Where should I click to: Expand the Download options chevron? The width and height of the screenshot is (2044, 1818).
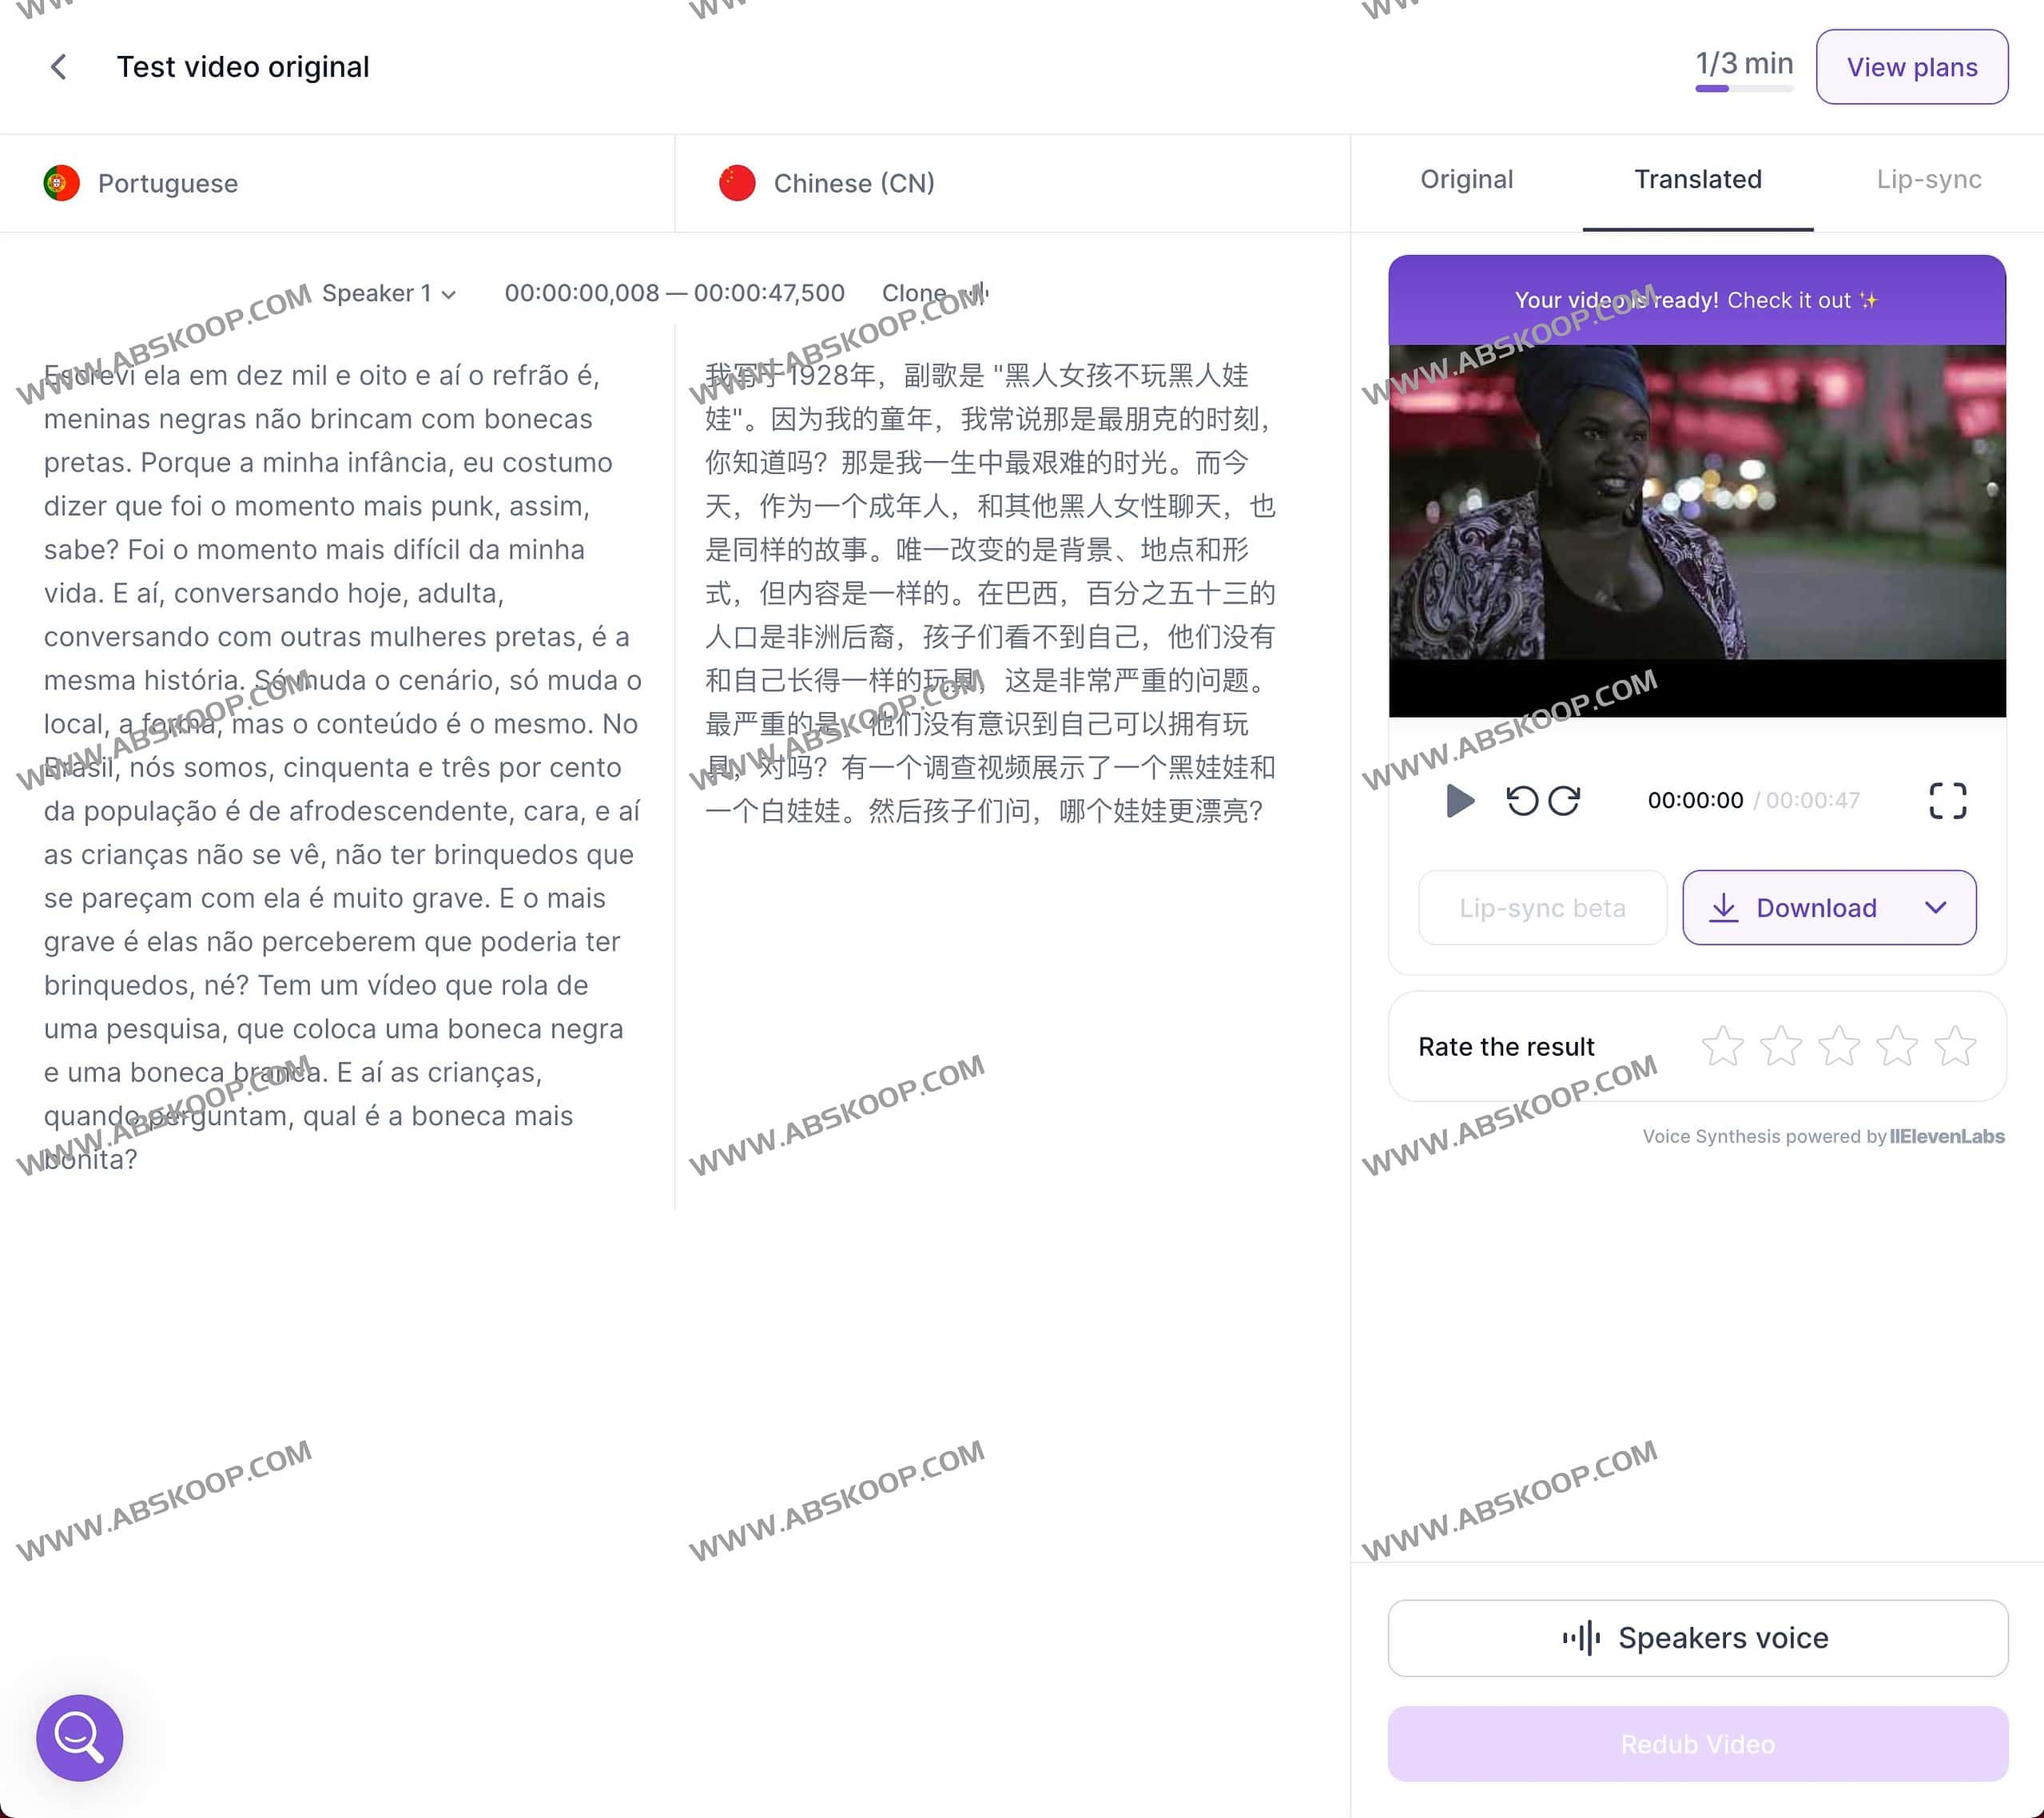click(1937, 907)
